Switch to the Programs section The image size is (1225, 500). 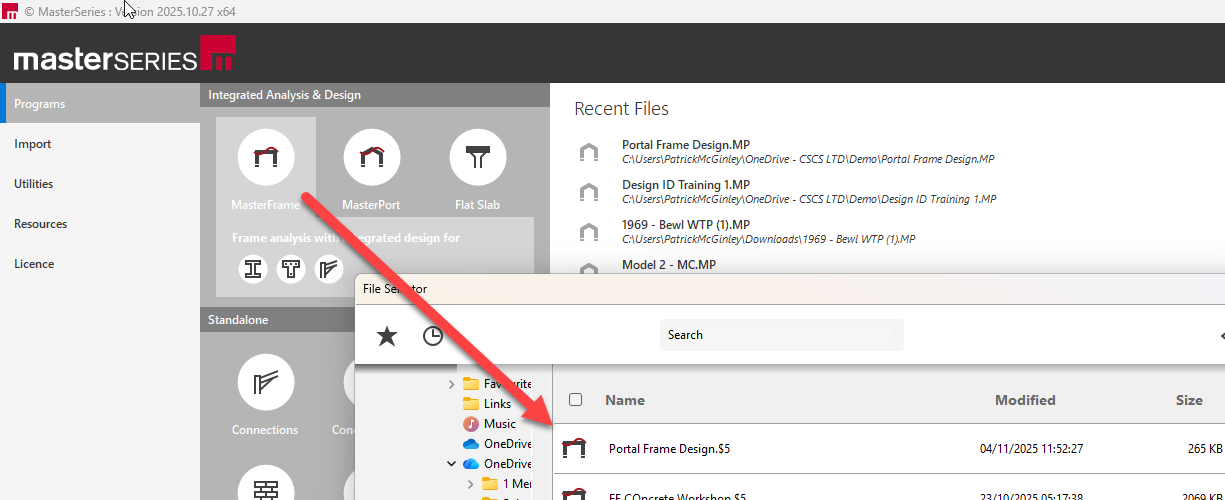(x=100, y=104)
